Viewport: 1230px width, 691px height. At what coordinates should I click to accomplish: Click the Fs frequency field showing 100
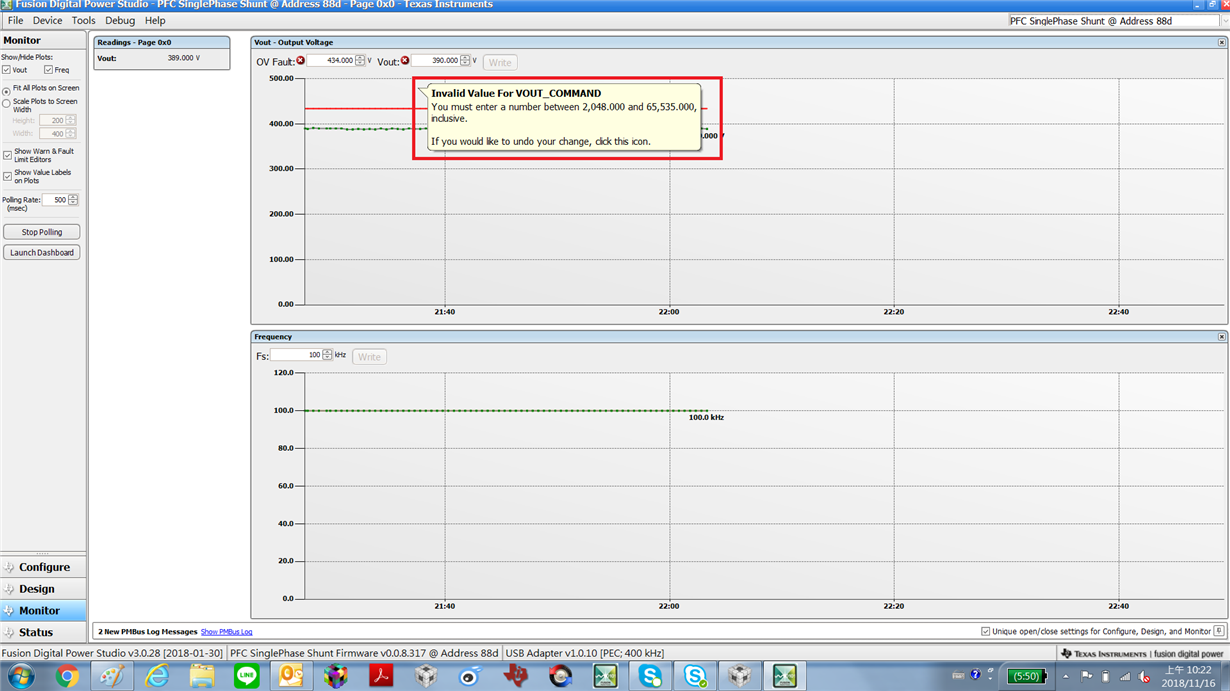tap(297, 355)
